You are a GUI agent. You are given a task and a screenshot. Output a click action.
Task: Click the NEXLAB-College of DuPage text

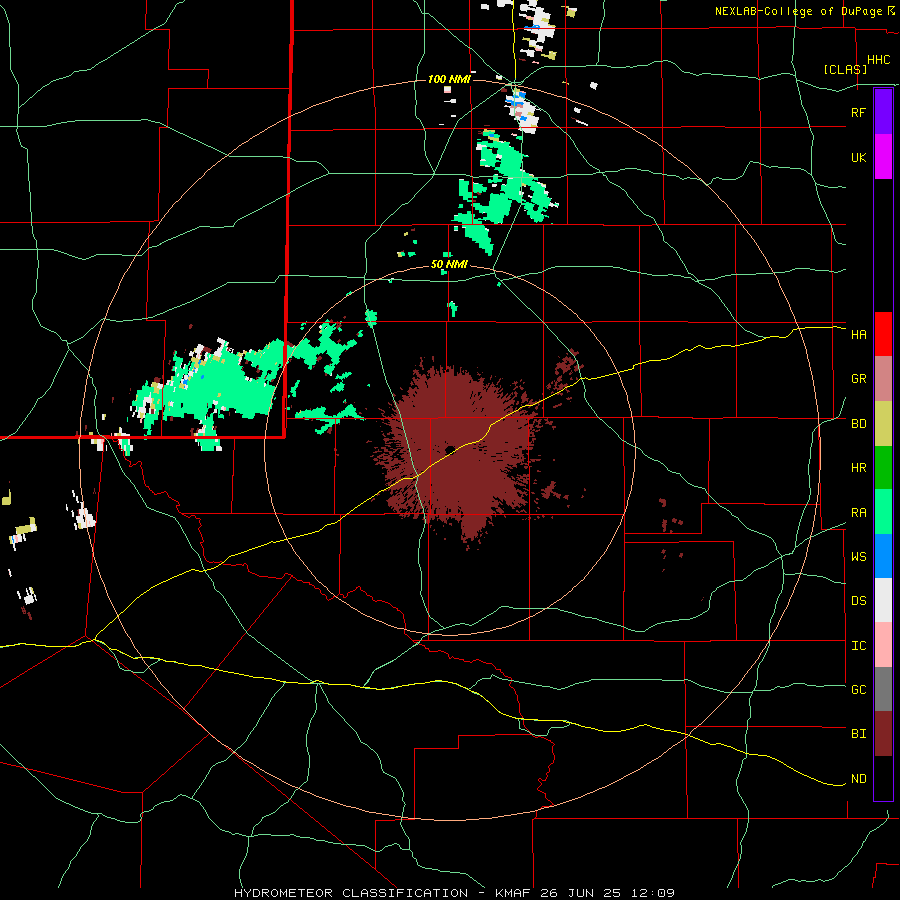coord(798,11)
